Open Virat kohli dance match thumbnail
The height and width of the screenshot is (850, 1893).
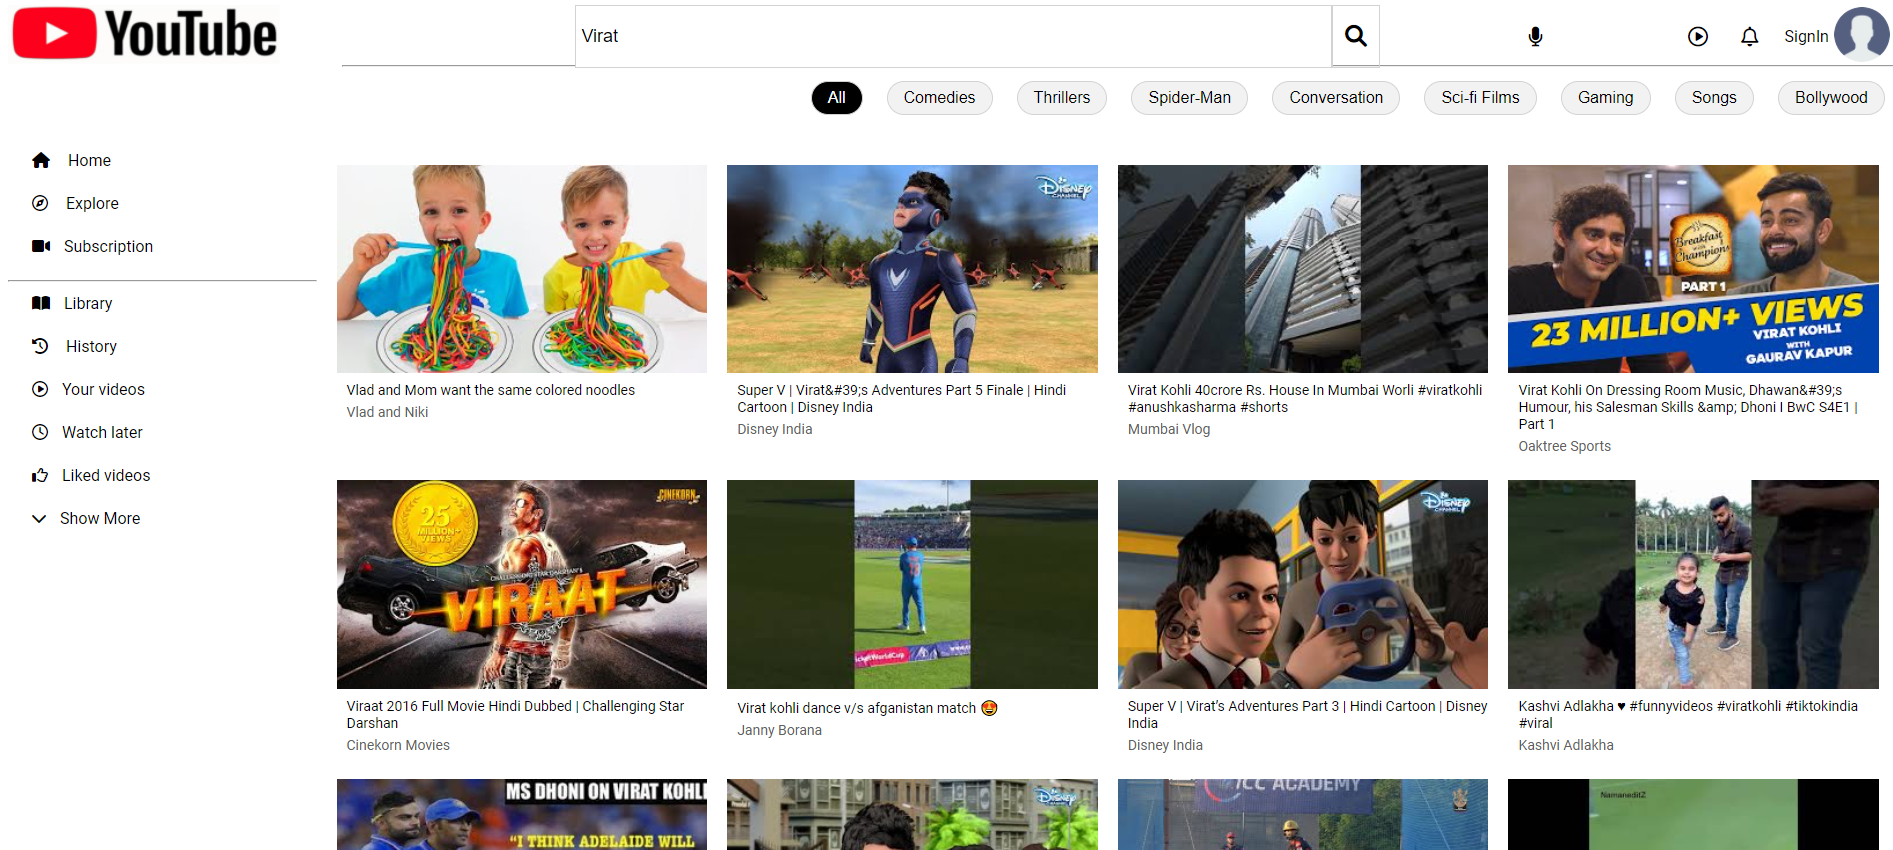(912, 584)
